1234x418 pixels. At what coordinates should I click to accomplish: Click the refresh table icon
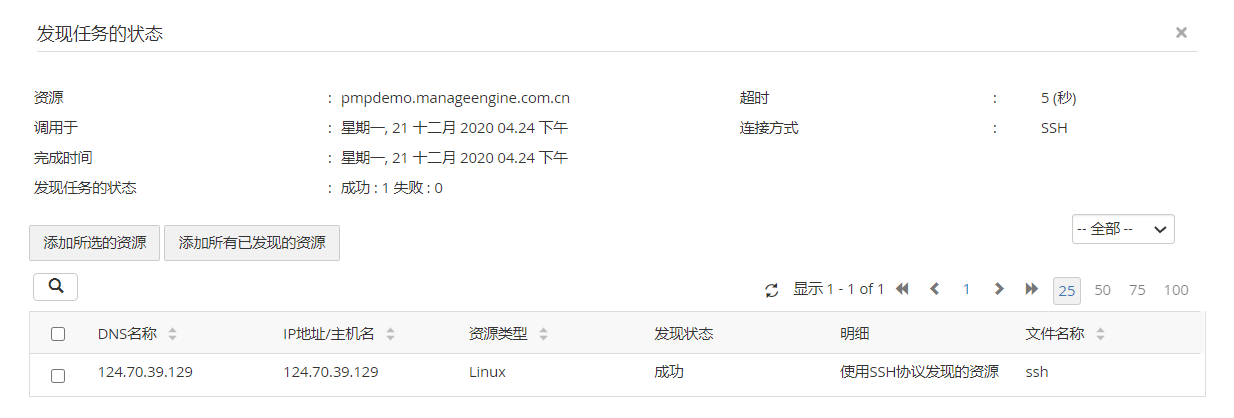point(771,290)
